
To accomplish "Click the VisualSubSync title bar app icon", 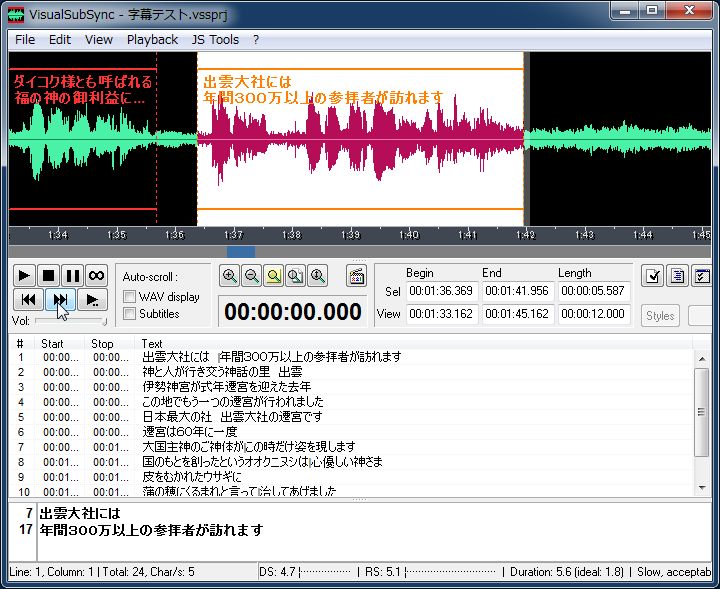I will point(16,14).
